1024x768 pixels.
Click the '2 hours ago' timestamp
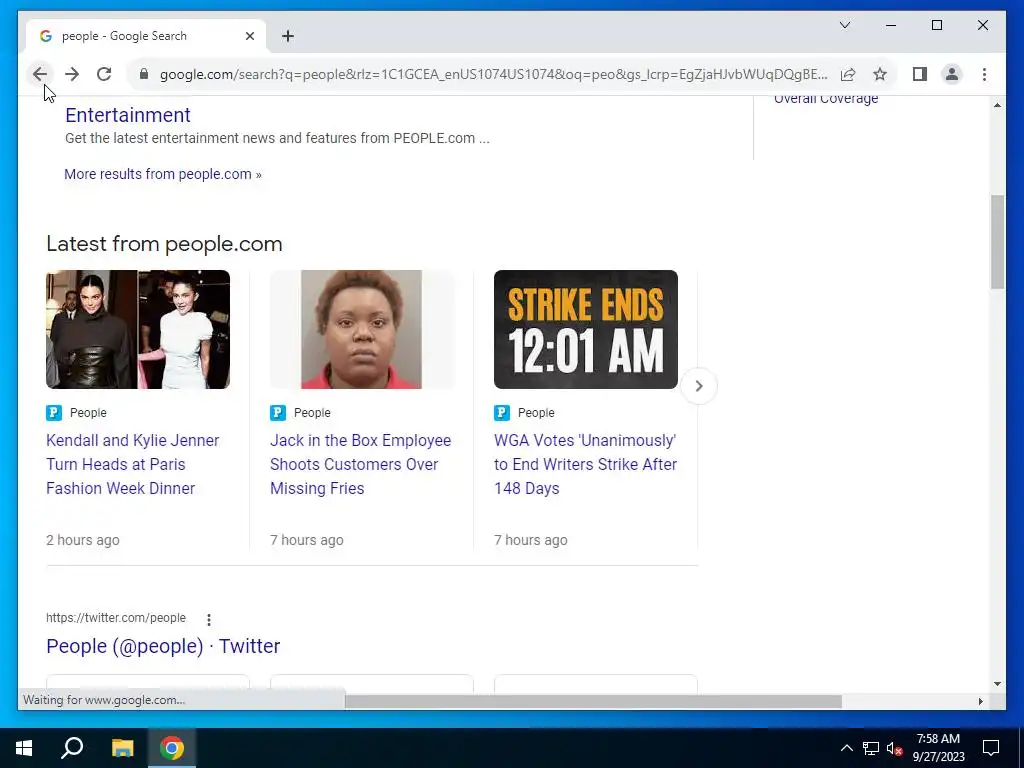tap(83, 540)
